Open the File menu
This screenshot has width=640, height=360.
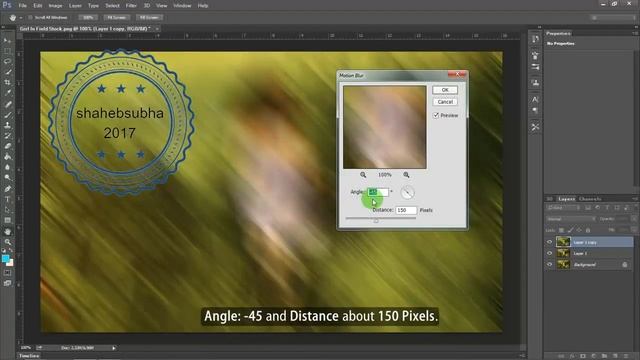[22, 6]
